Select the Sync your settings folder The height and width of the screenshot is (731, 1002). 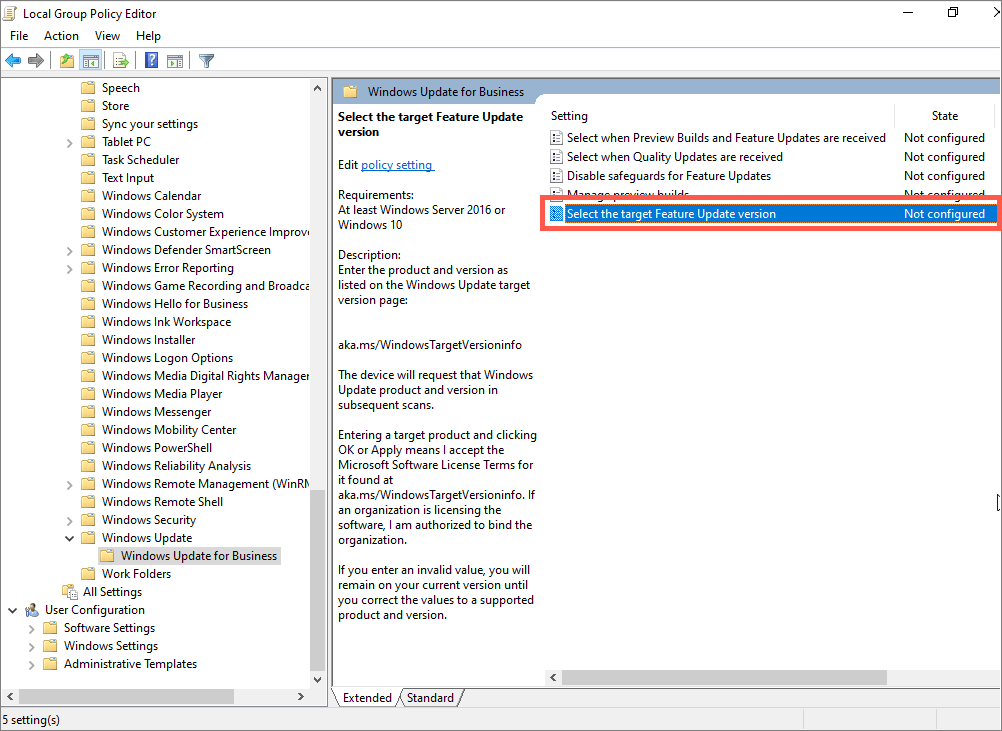pyautogui.click(x=150, y=124)
